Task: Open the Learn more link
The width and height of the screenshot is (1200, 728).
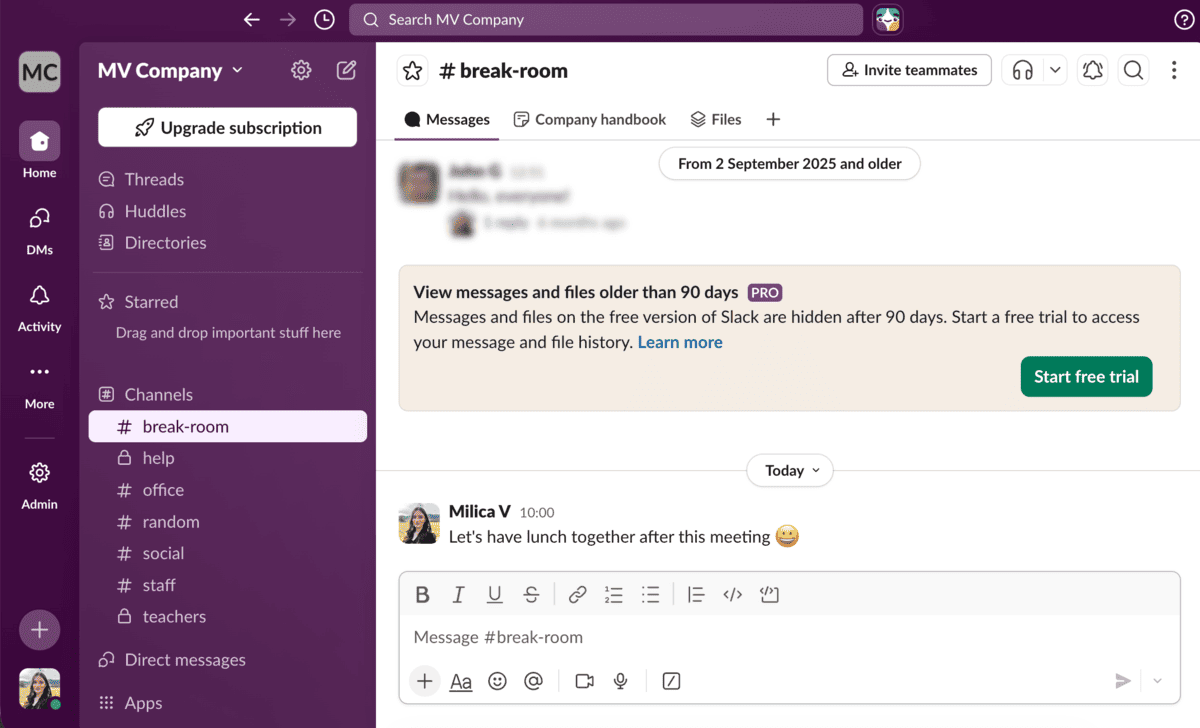Action: click(x=680, y=342)
